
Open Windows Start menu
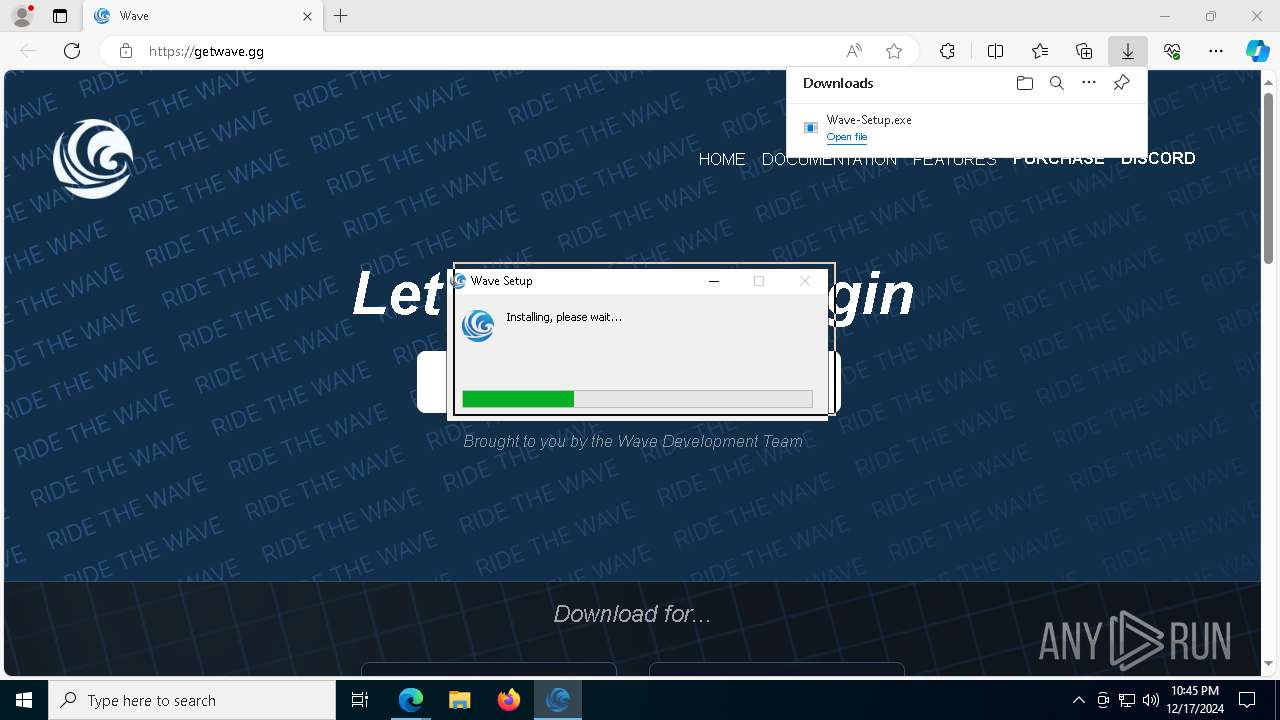coord(24,700)
